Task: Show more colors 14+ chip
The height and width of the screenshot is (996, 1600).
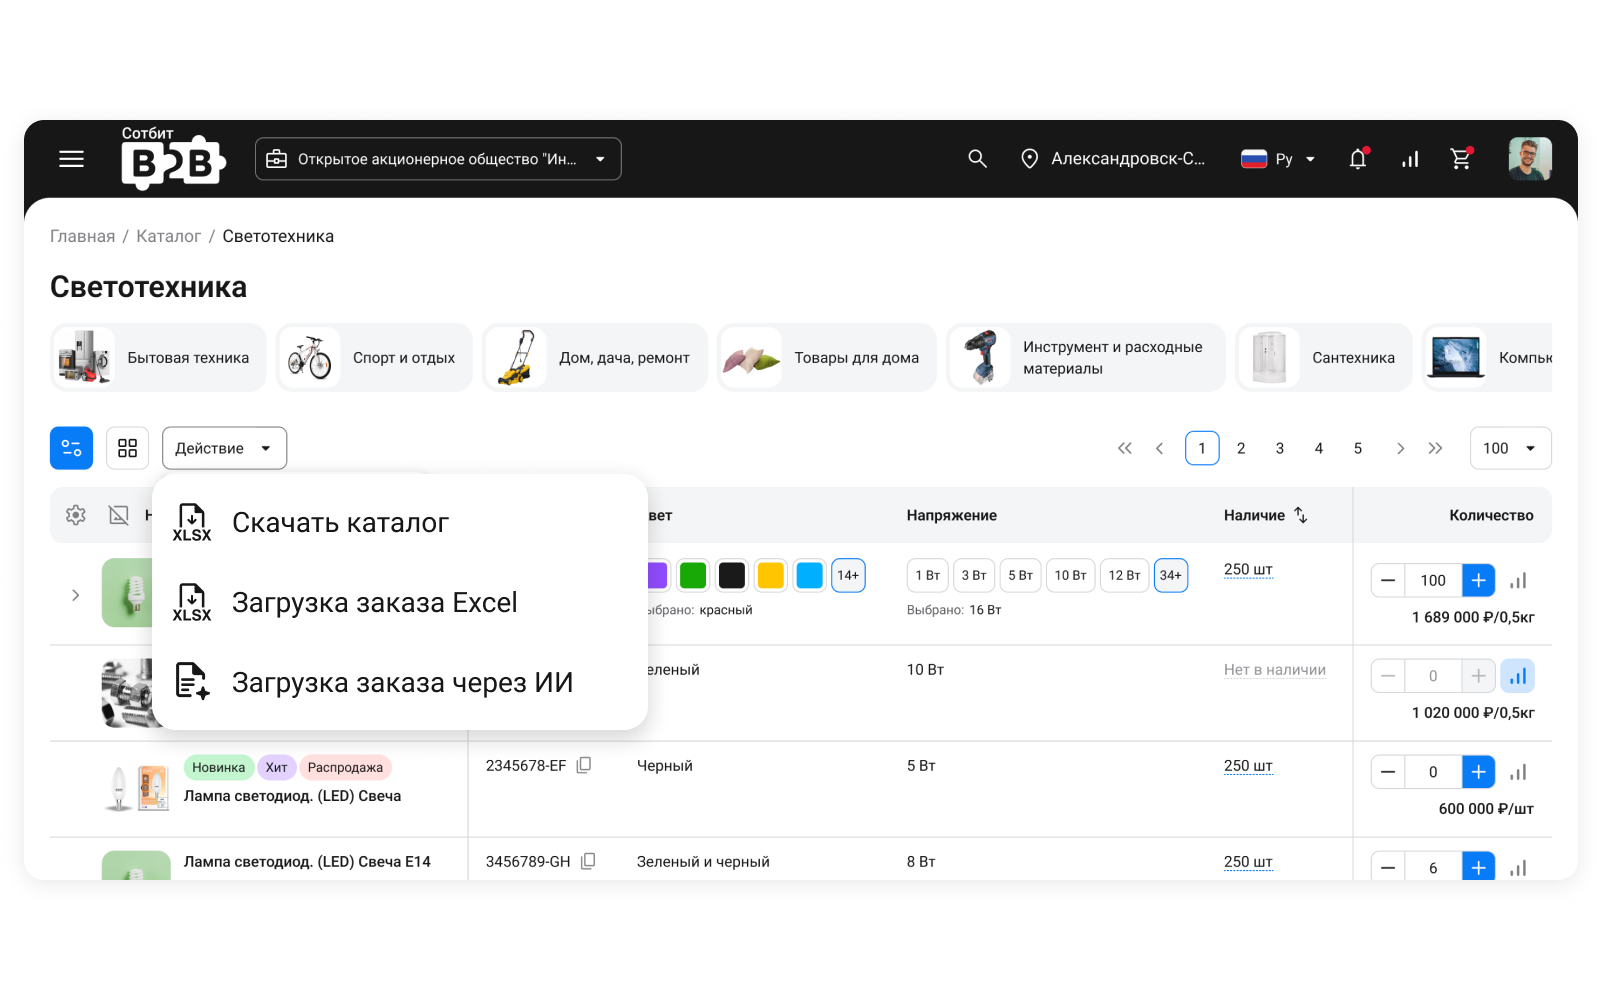Action: coord(848,575)
